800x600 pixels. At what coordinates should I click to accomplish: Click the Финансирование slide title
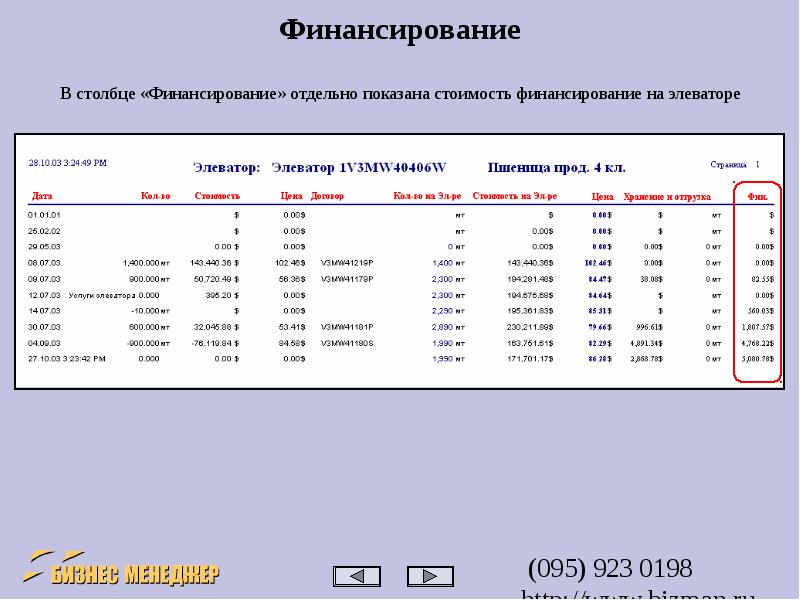(399, 30)
